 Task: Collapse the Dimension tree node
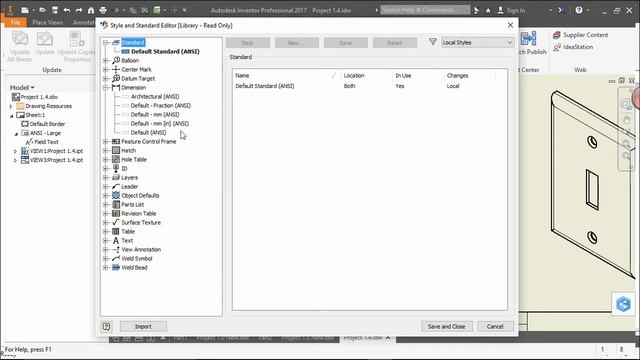105,87
